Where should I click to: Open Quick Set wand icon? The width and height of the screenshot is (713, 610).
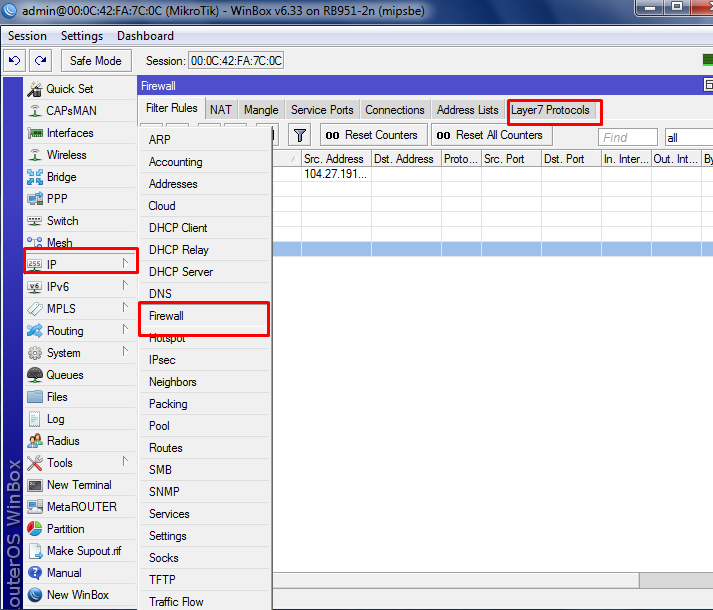click(x=35, y=89)
